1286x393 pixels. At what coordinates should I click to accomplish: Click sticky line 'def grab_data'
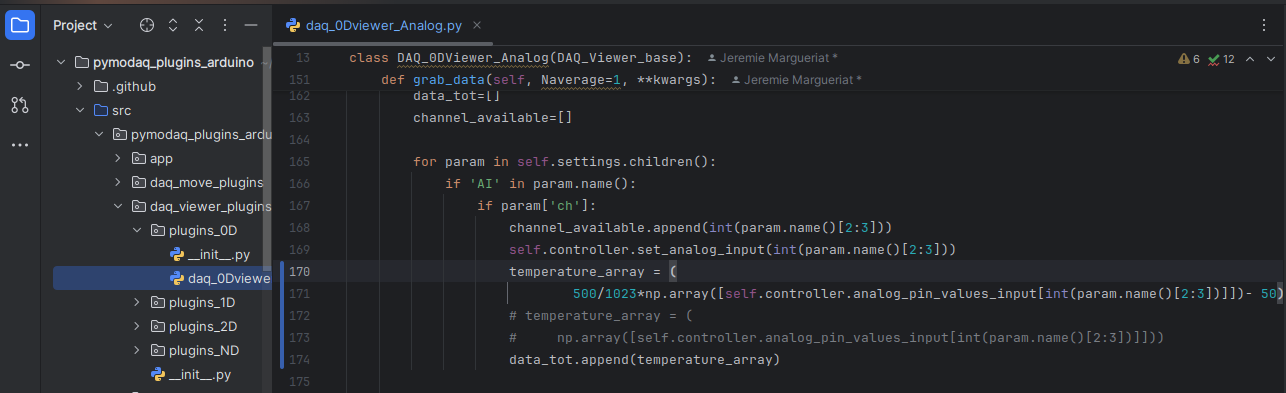click(548, 79)
